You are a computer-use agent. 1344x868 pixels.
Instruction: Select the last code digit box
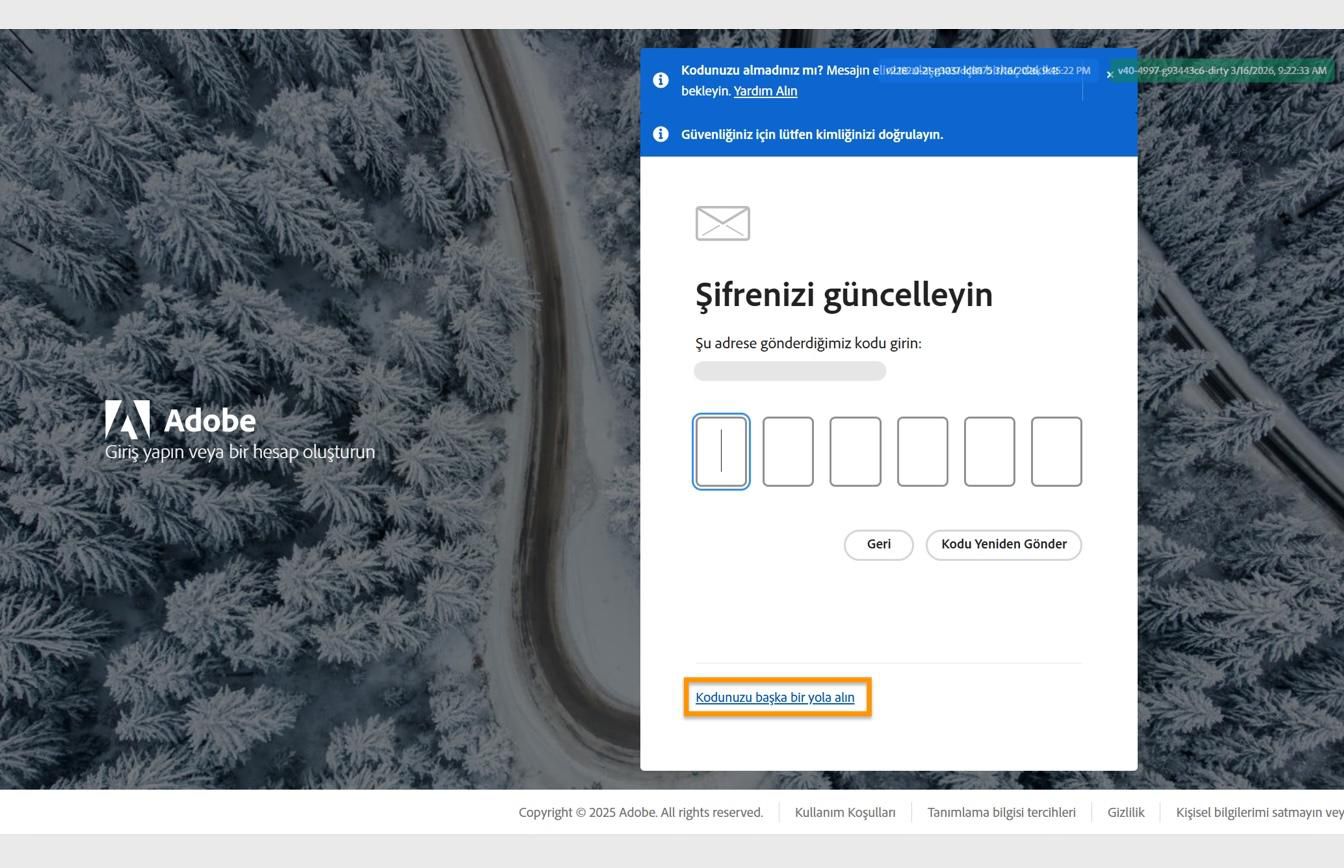pyautogui.click(x=1056, y=451)
